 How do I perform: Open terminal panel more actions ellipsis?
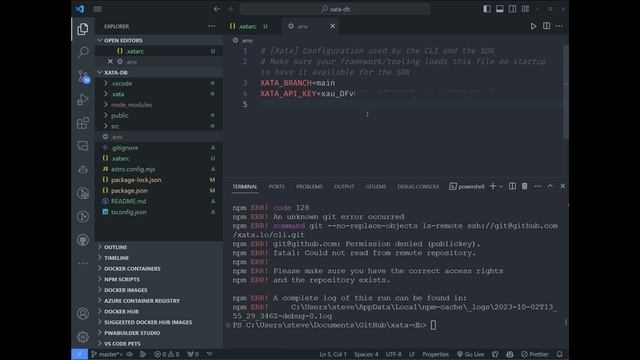tap(538, 187)
